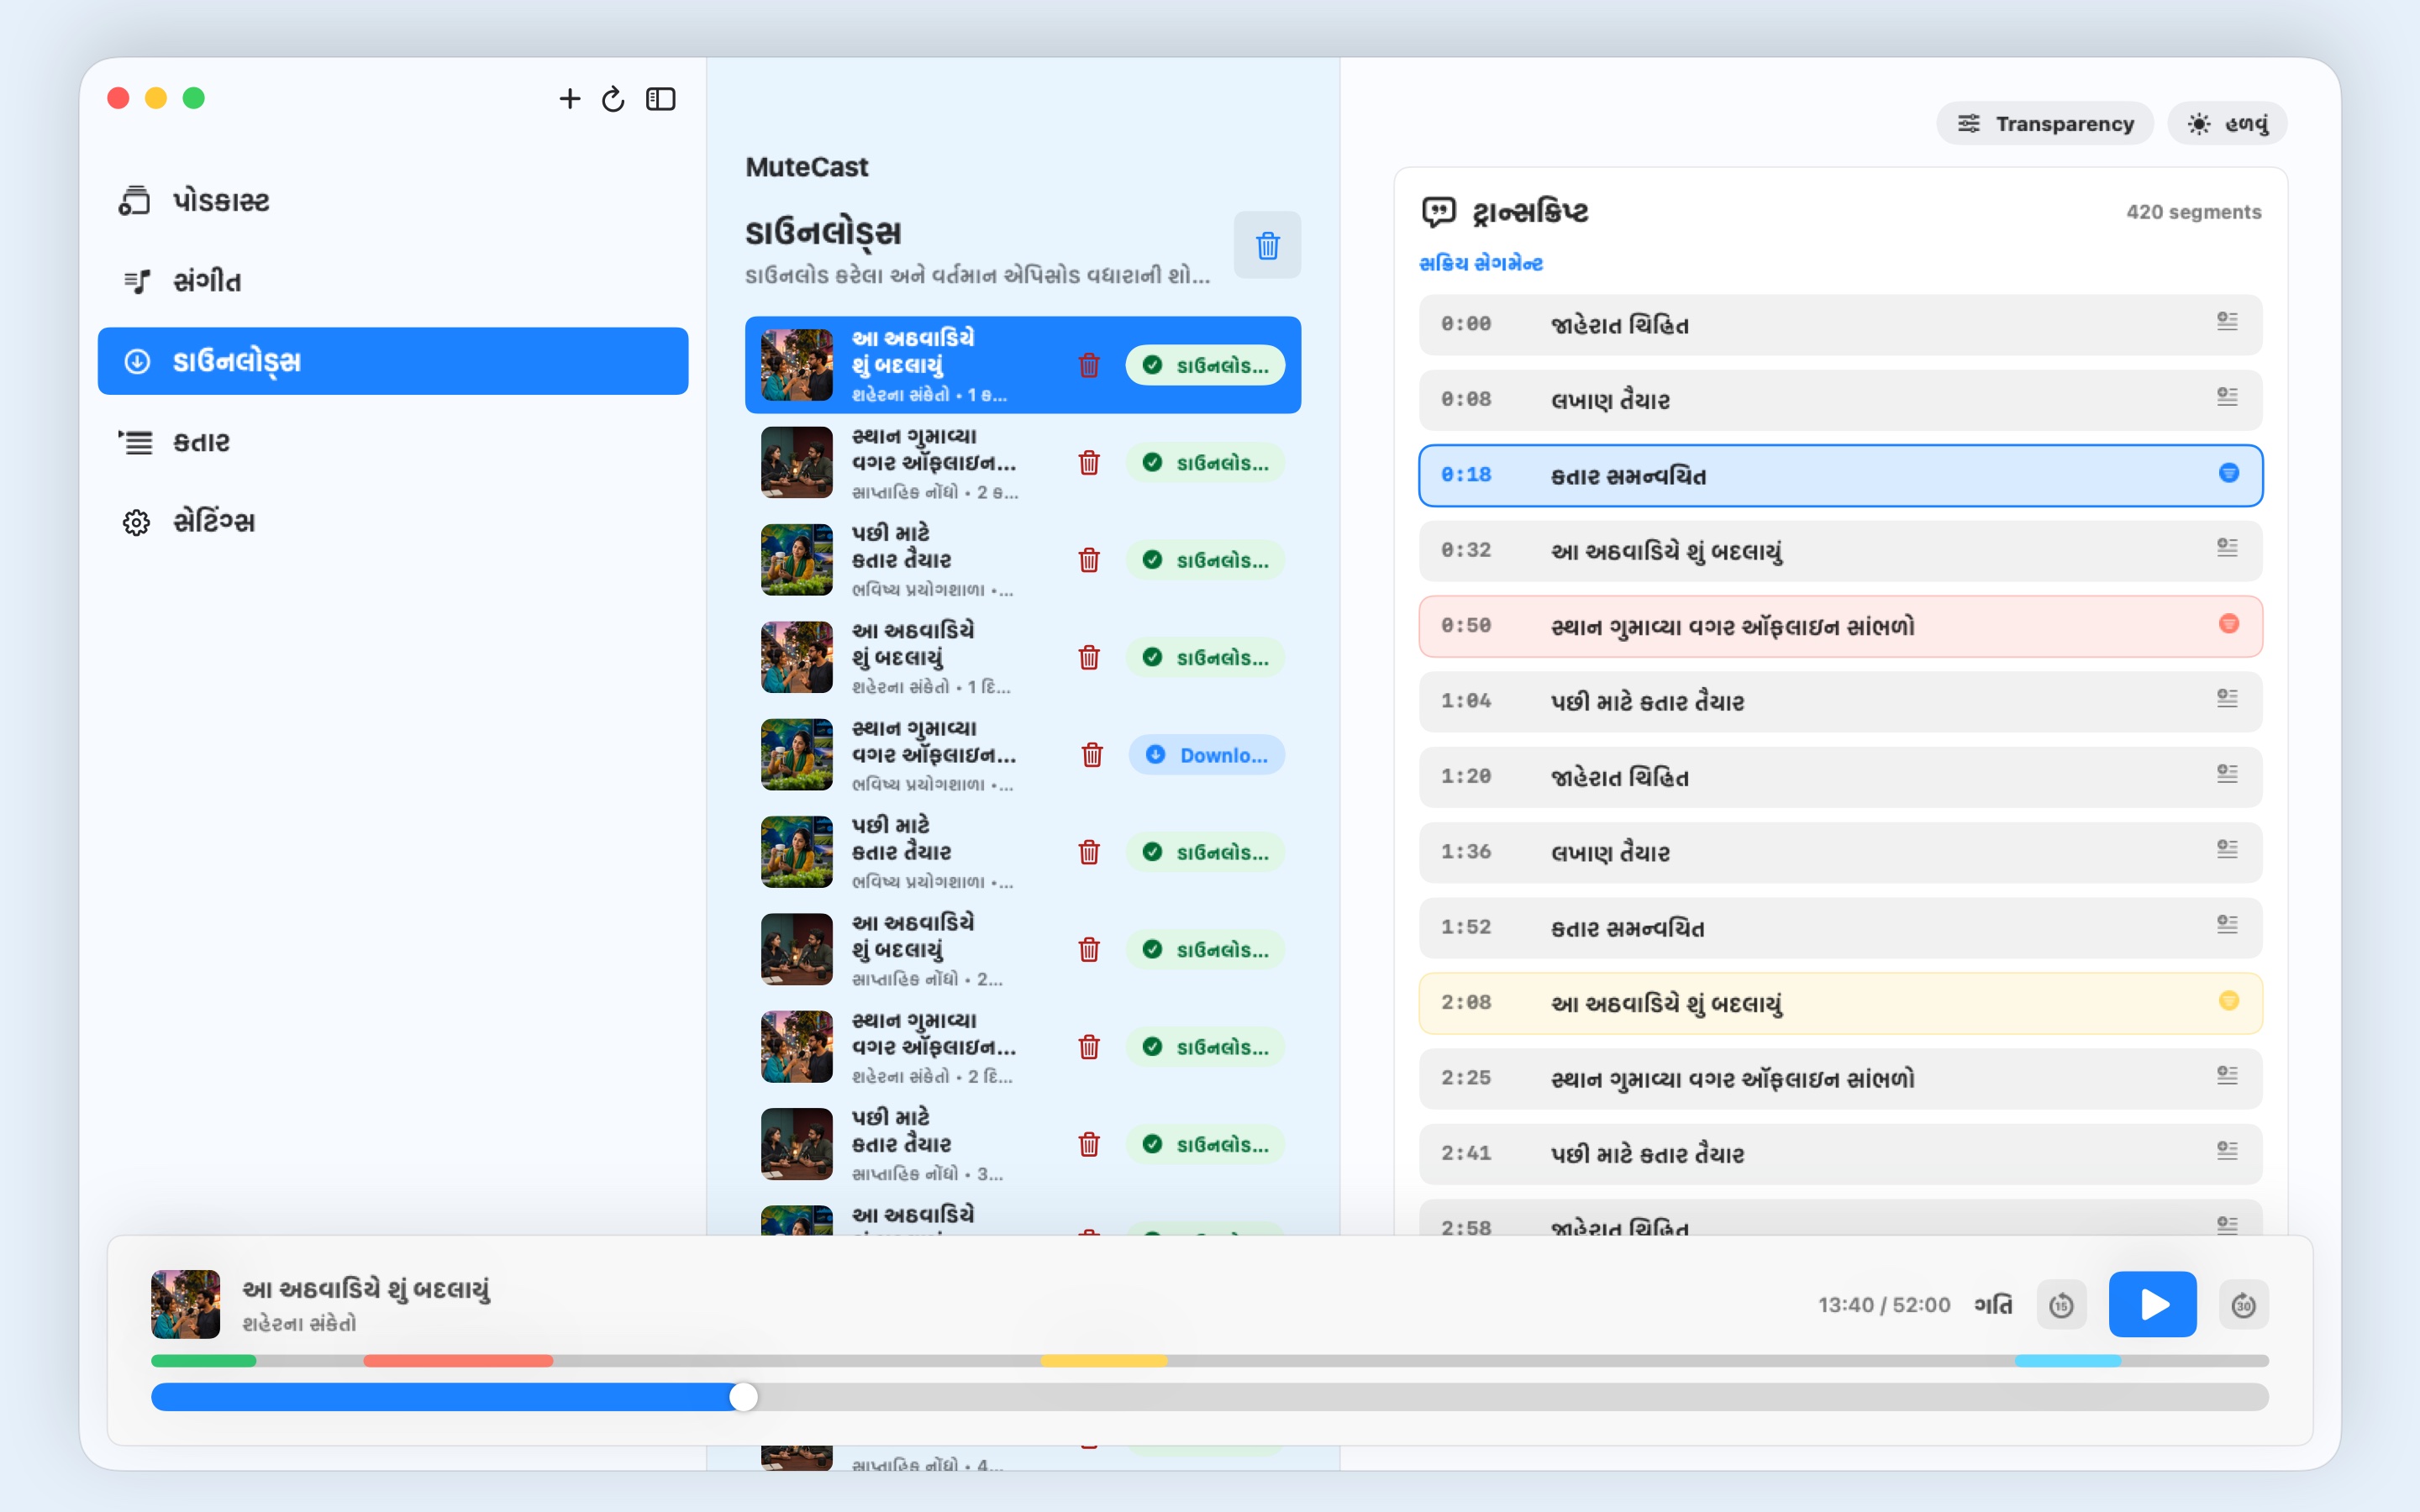This screenshot has width=2420, height=1512.
Task: Click the blue Downlo... status button
Action: point(1206,755)
